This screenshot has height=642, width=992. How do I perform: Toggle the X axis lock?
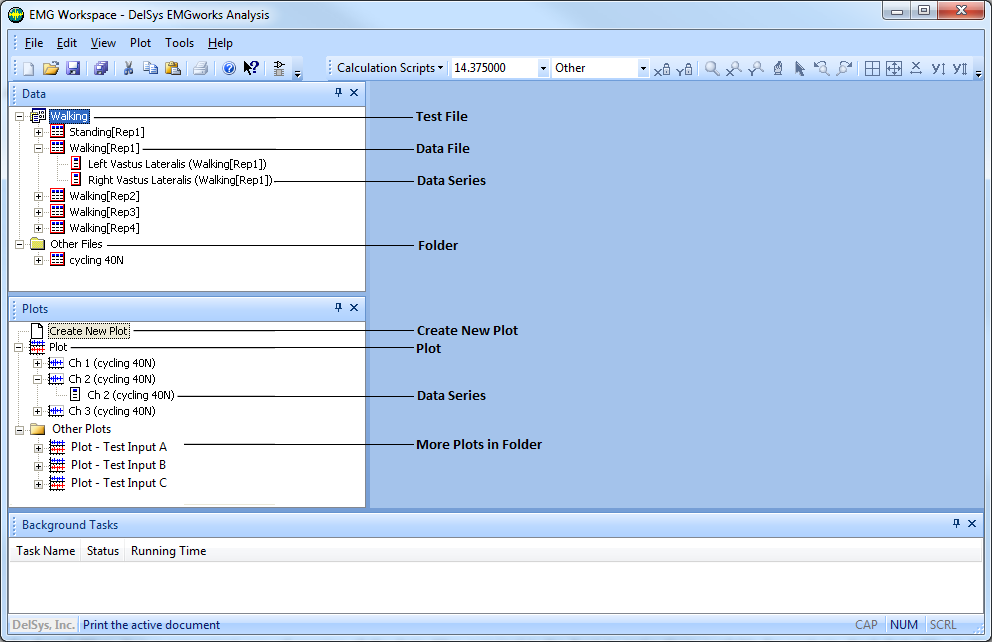[662, 69]
